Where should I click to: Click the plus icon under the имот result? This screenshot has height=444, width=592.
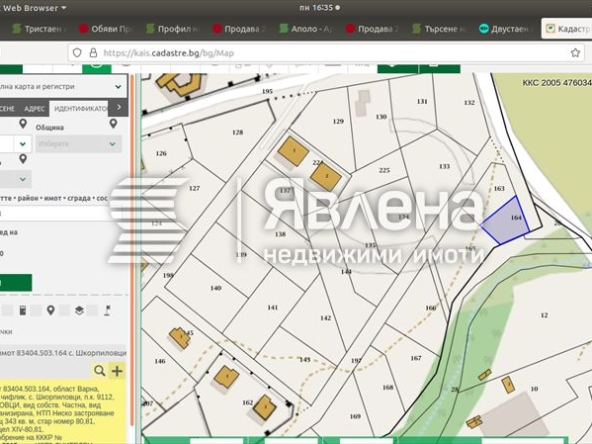117,371
